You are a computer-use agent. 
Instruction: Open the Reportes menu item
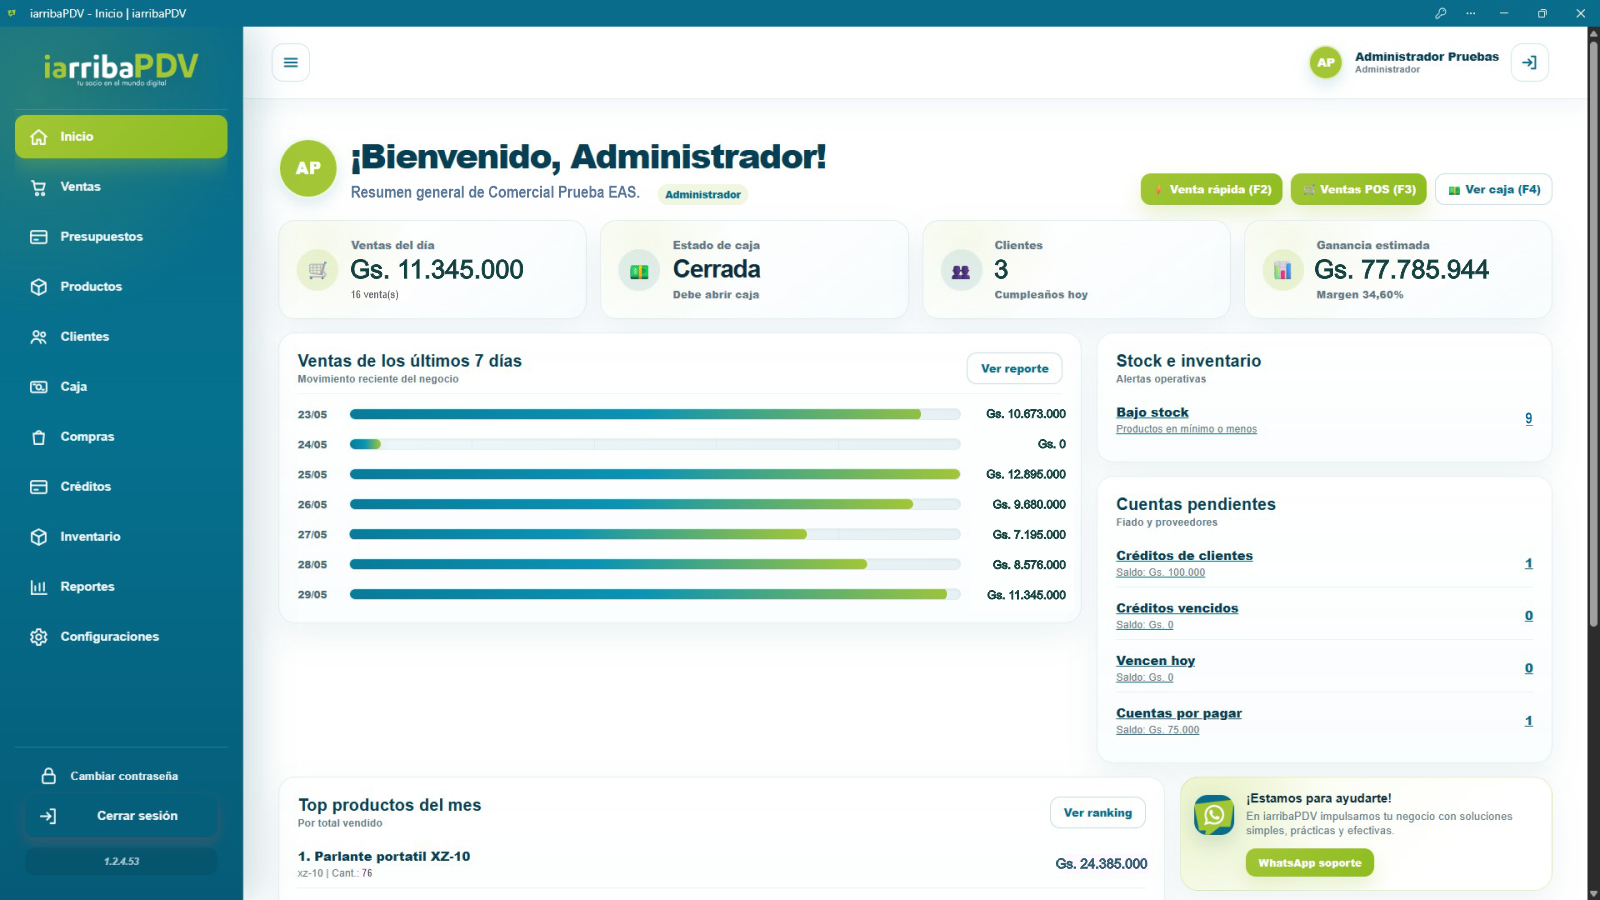pyautogui.click(x=121, y=587)
